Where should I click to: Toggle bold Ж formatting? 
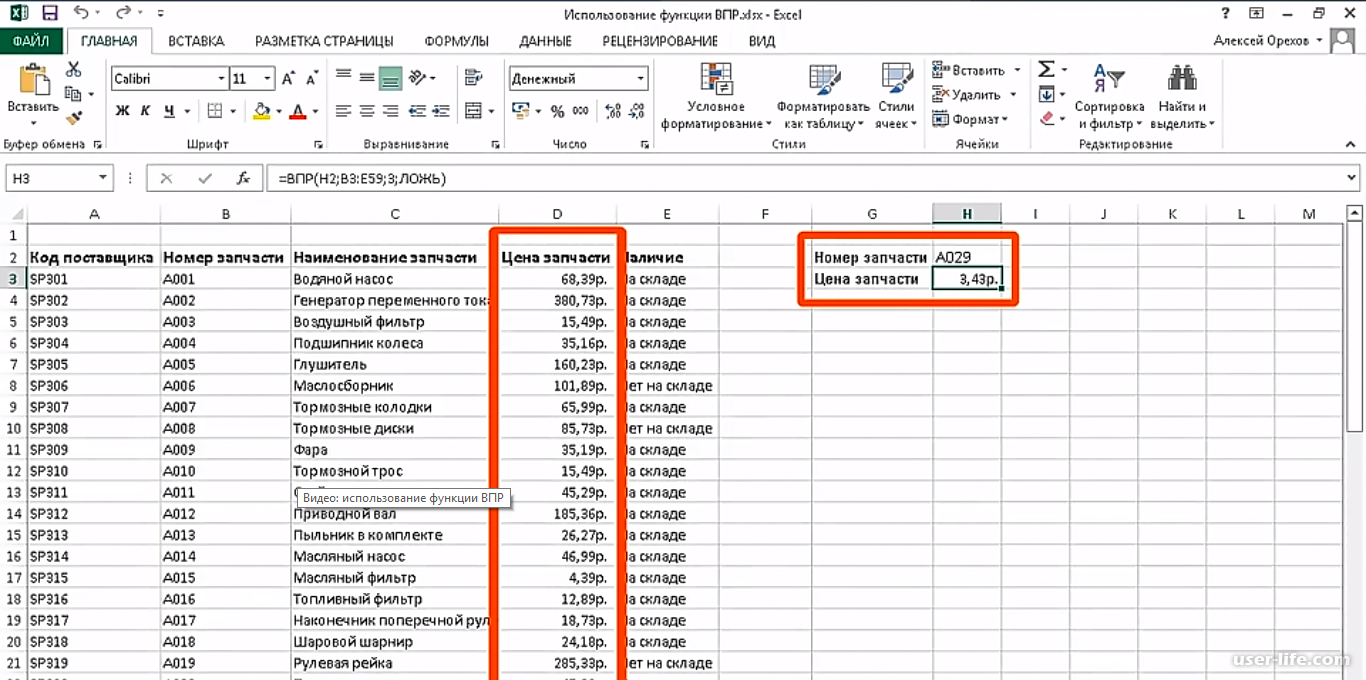coord(122,111)
